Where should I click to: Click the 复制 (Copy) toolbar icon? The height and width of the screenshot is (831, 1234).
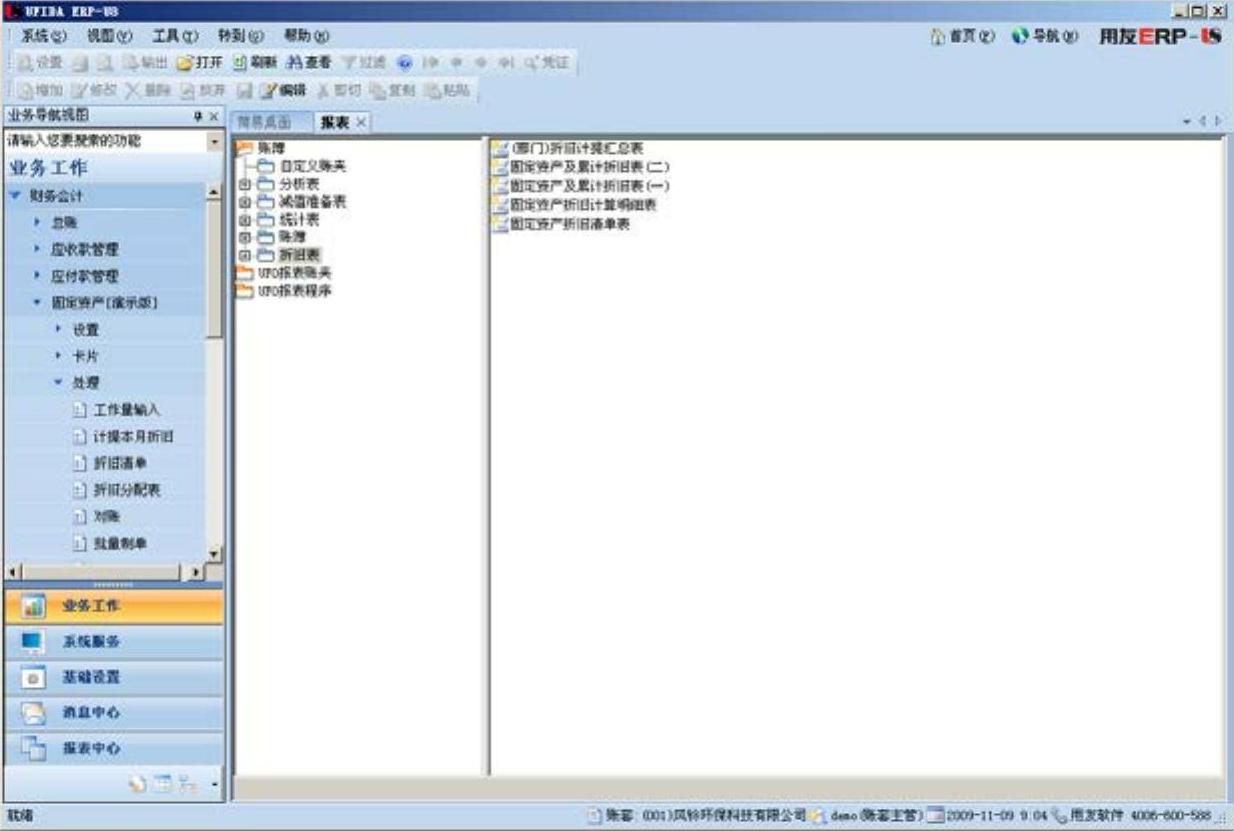377,90
